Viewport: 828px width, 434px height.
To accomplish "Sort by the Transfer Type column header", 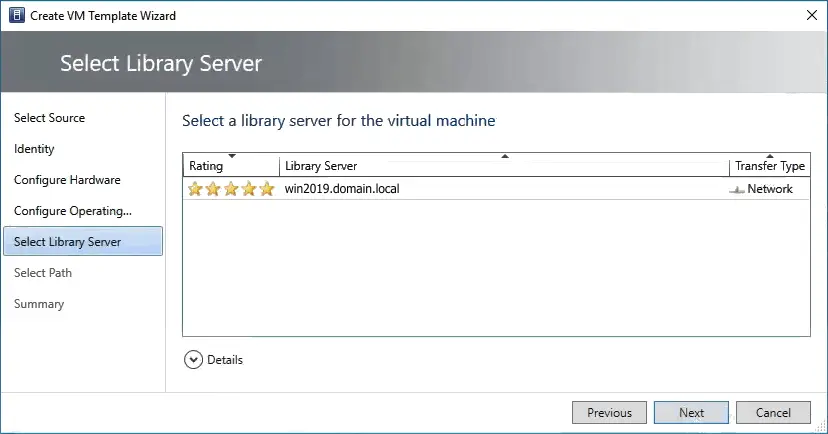I will point(769,165).
